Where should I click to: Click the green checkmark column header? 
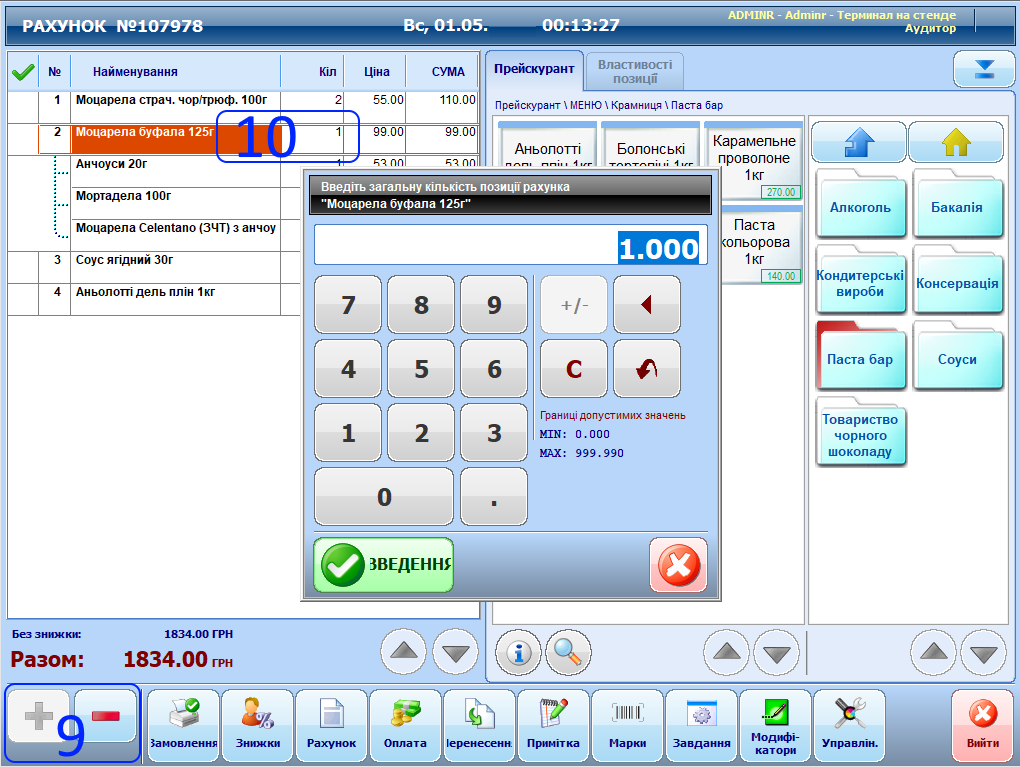[22, 72]
